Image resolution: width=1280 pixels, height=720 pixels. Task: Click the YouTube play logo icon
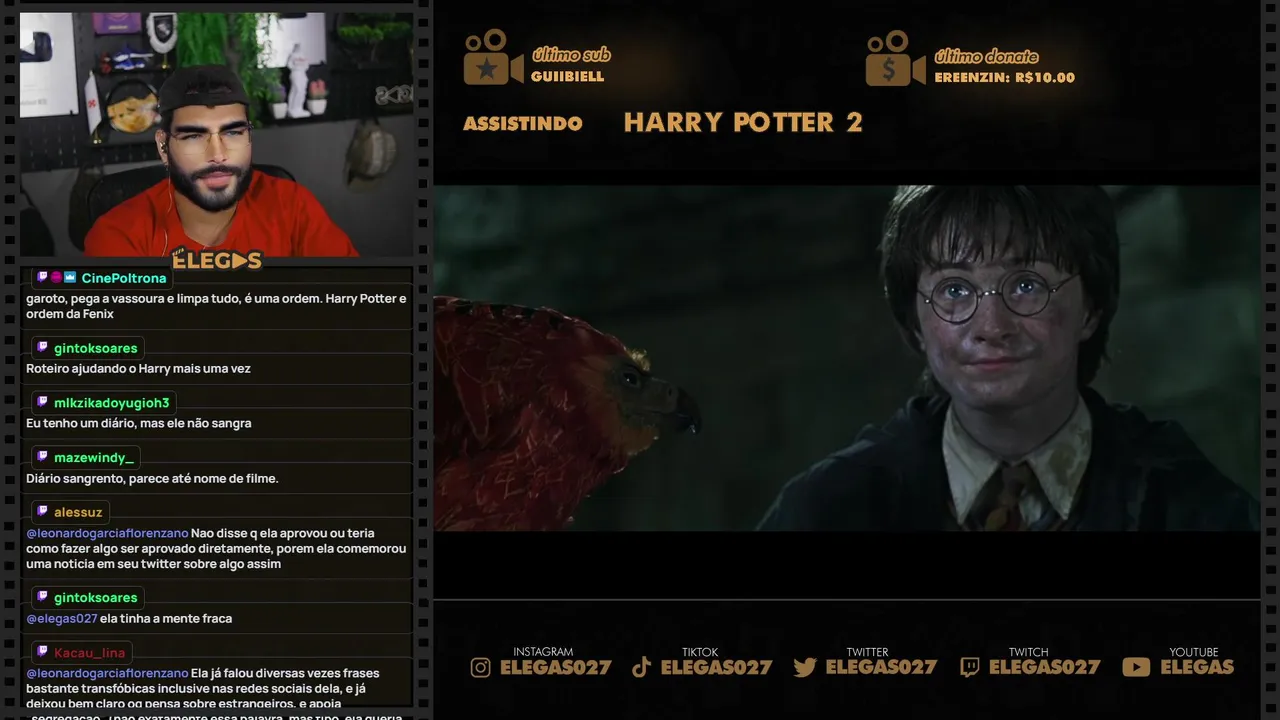click(x=1136, y=667)
